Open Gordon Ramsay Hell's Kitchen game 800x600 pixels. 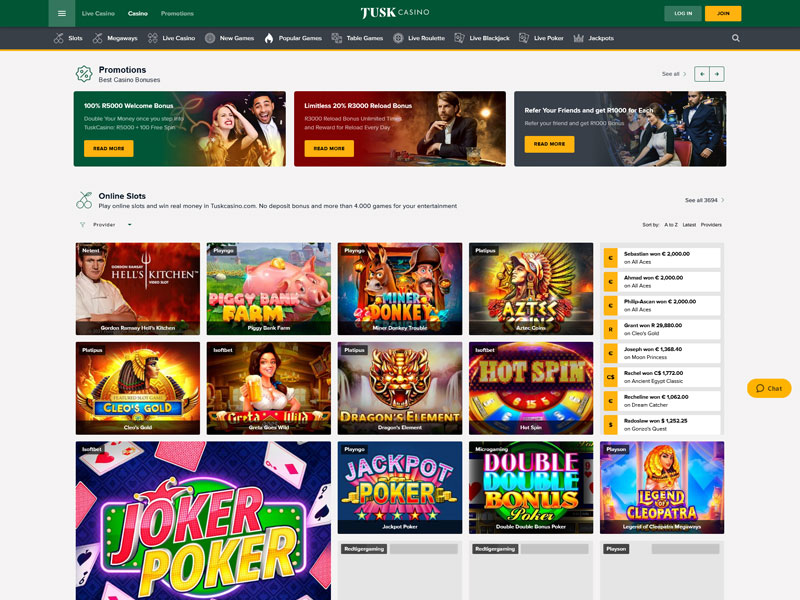coord(138,289)
